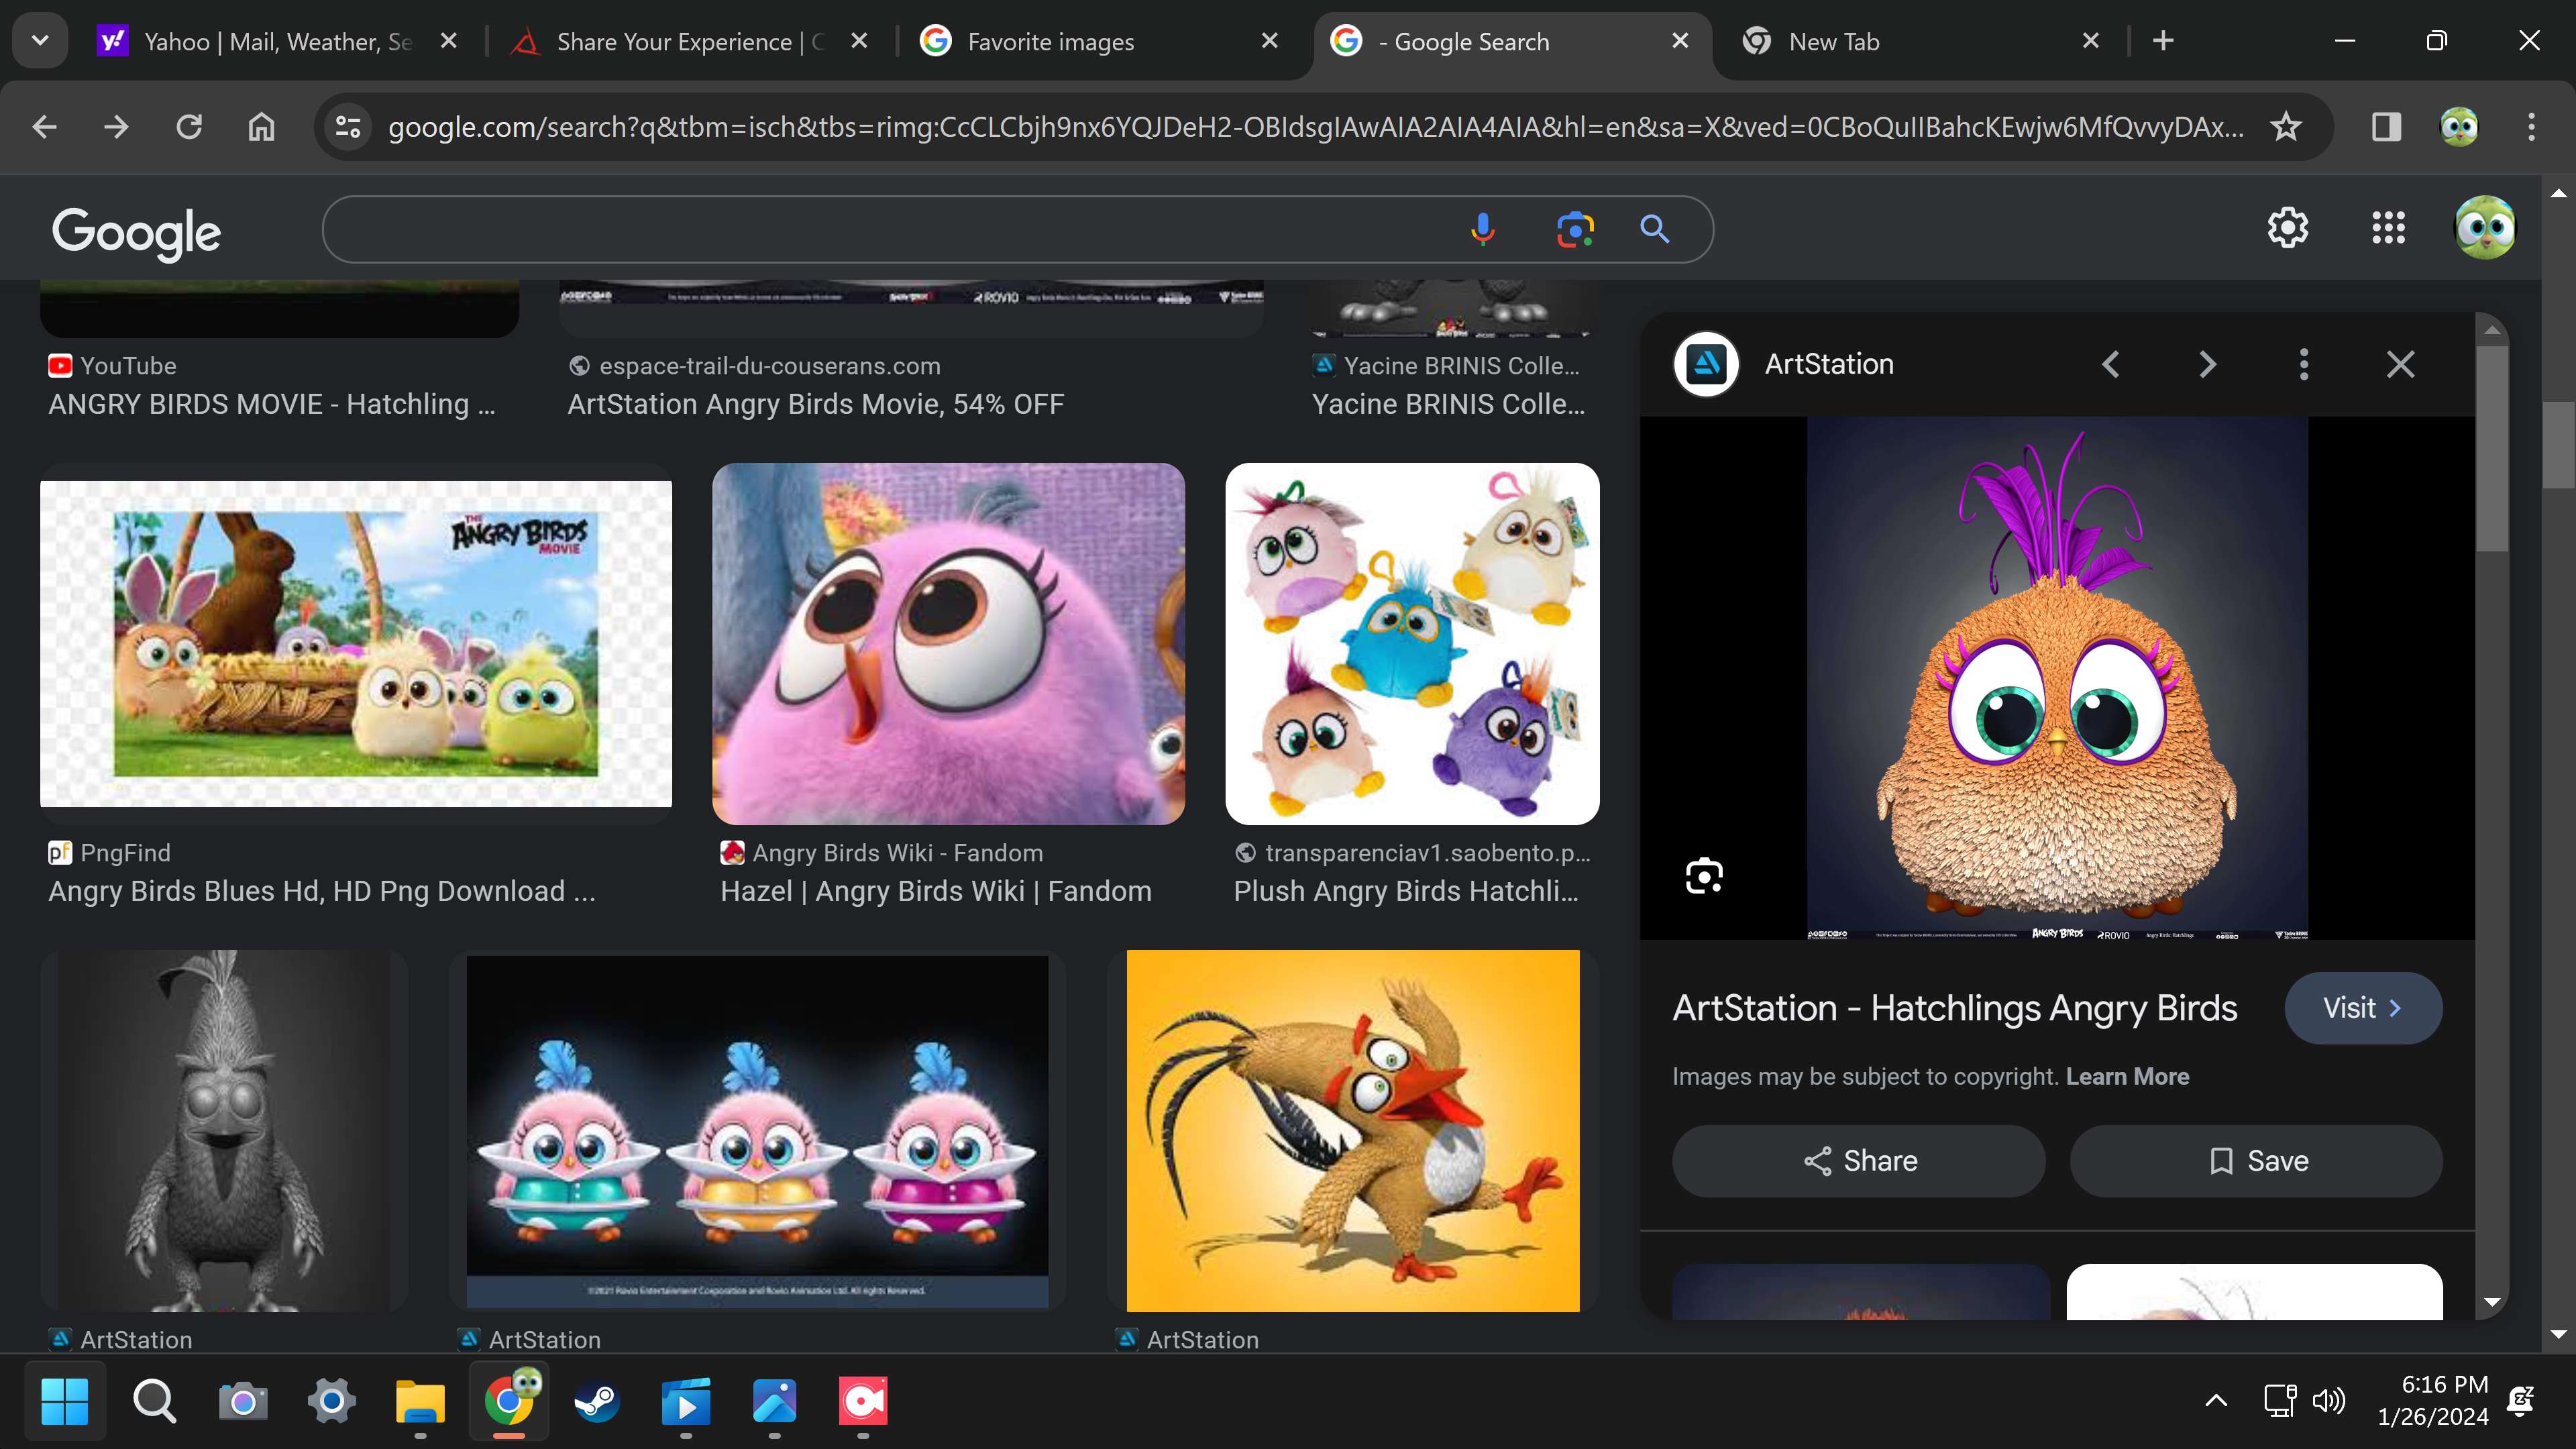Click the address bar URL
Screen dimensions: 2576x1449
click(x=1316, y=127)
